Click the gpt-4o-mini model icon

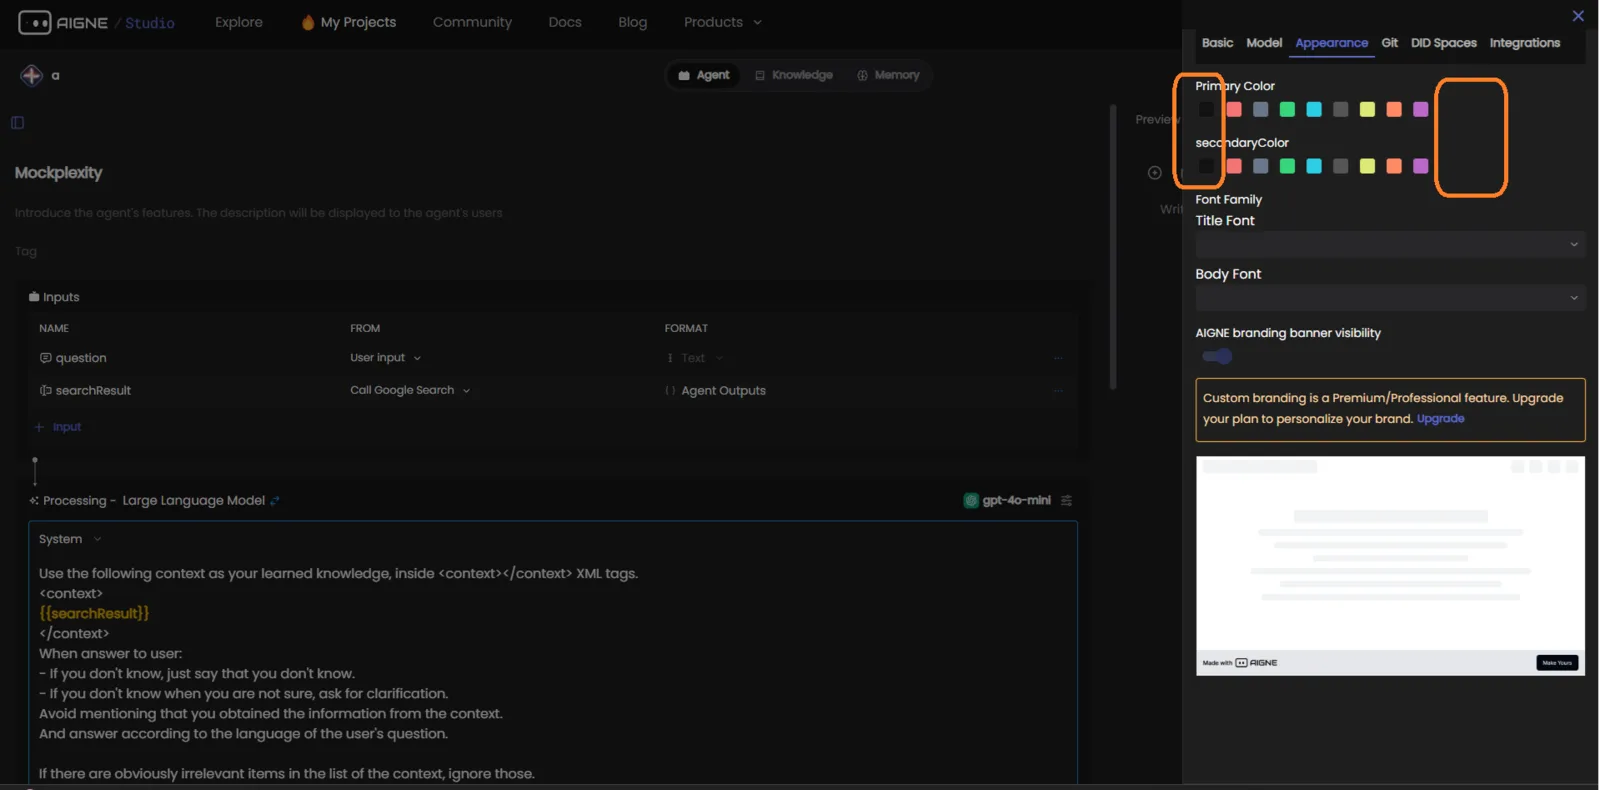pos(971,500)
